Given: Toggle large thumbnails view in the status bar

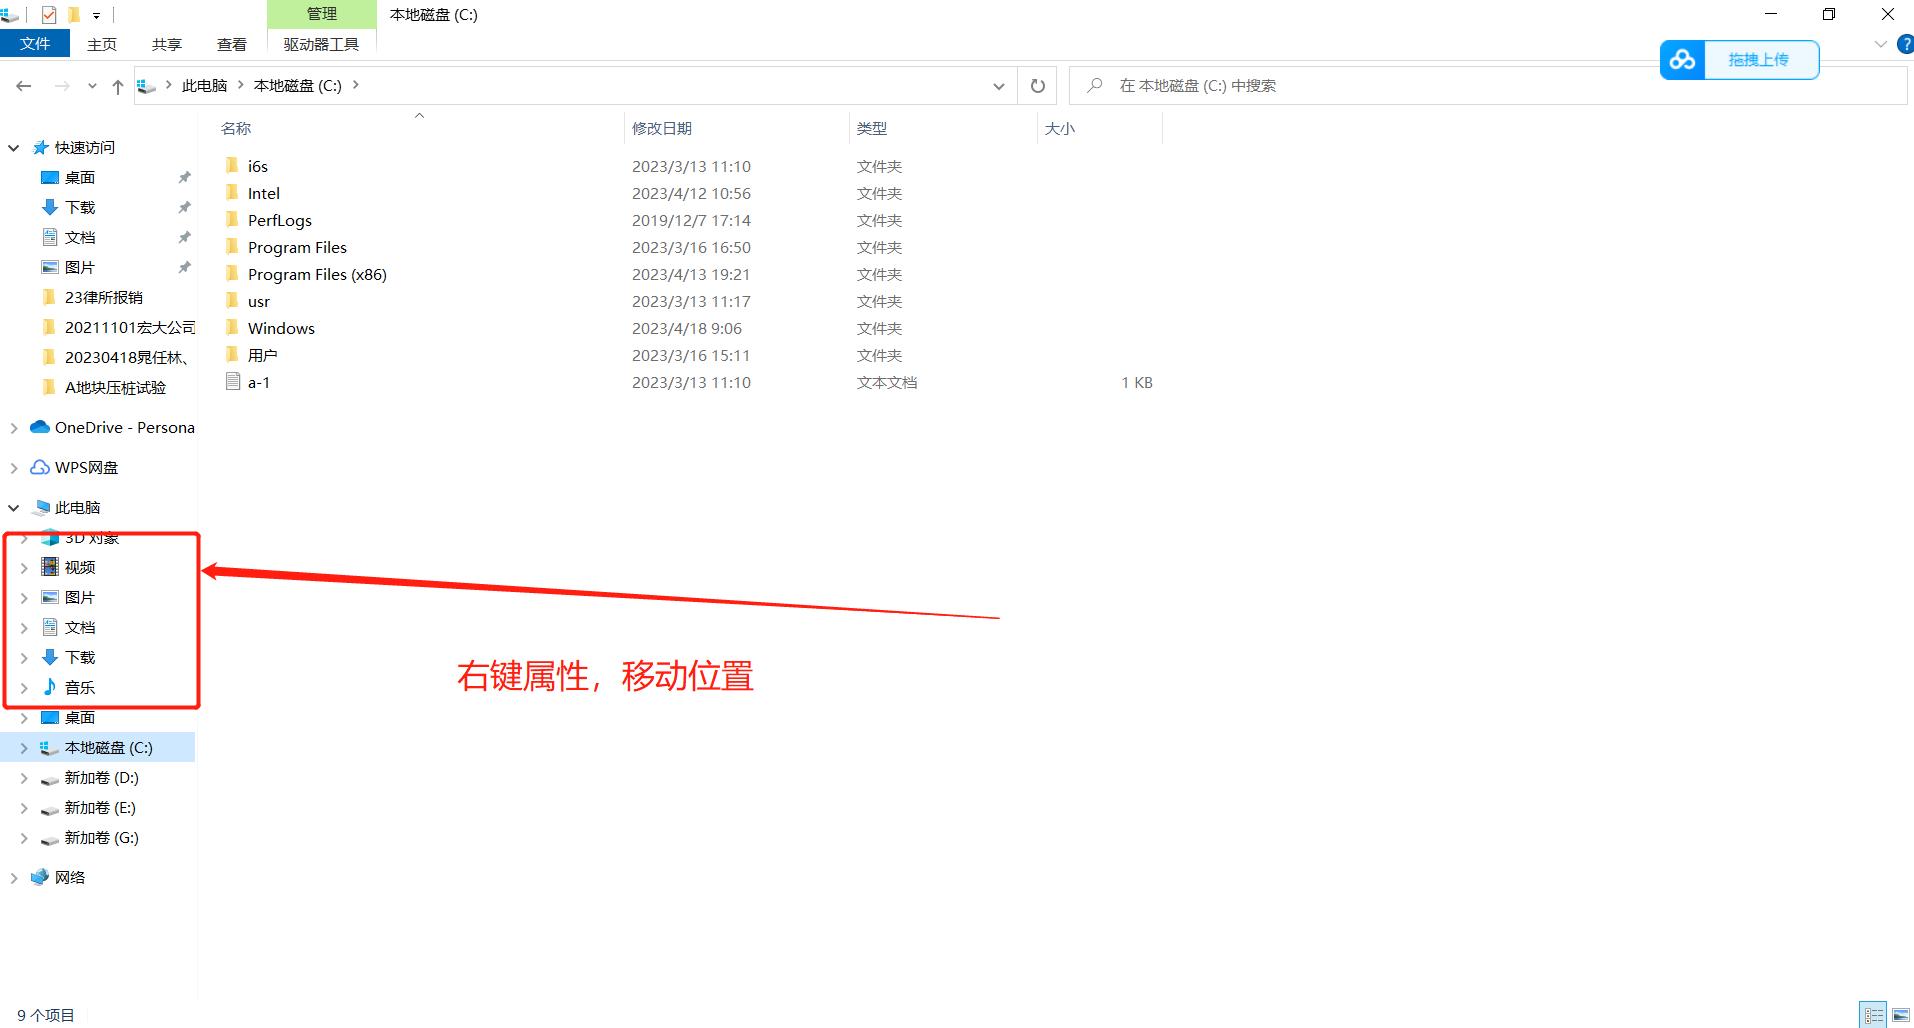Looking at the screenshot, I should (x=1901, y=1012).
